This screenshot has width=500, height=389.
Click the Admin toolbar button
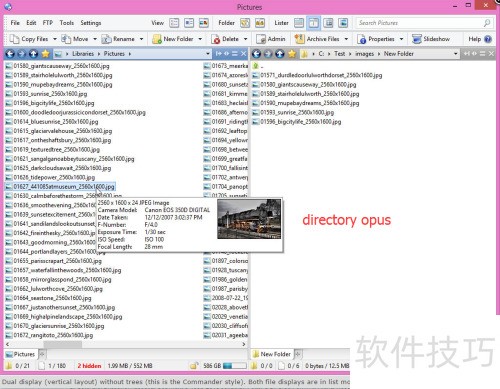pos(271,39)
